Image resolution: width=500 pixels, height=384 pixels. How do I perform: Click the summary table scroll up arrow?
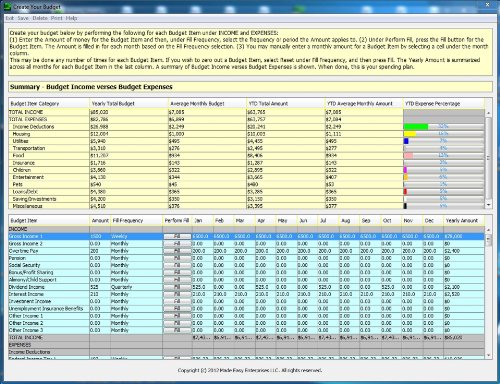(x=488, y=113)
